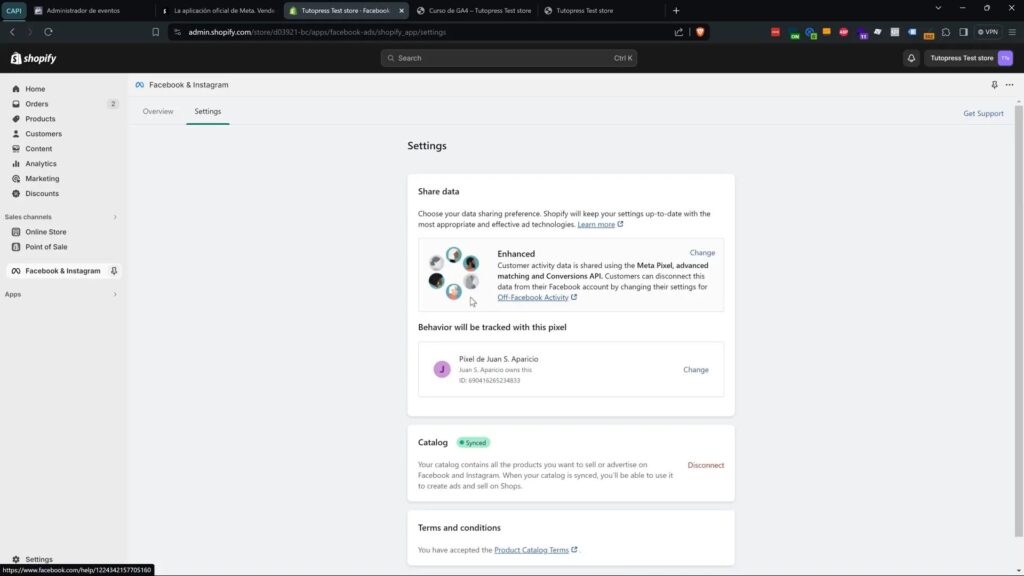Open the Online Store sales channel

[46, 232]
